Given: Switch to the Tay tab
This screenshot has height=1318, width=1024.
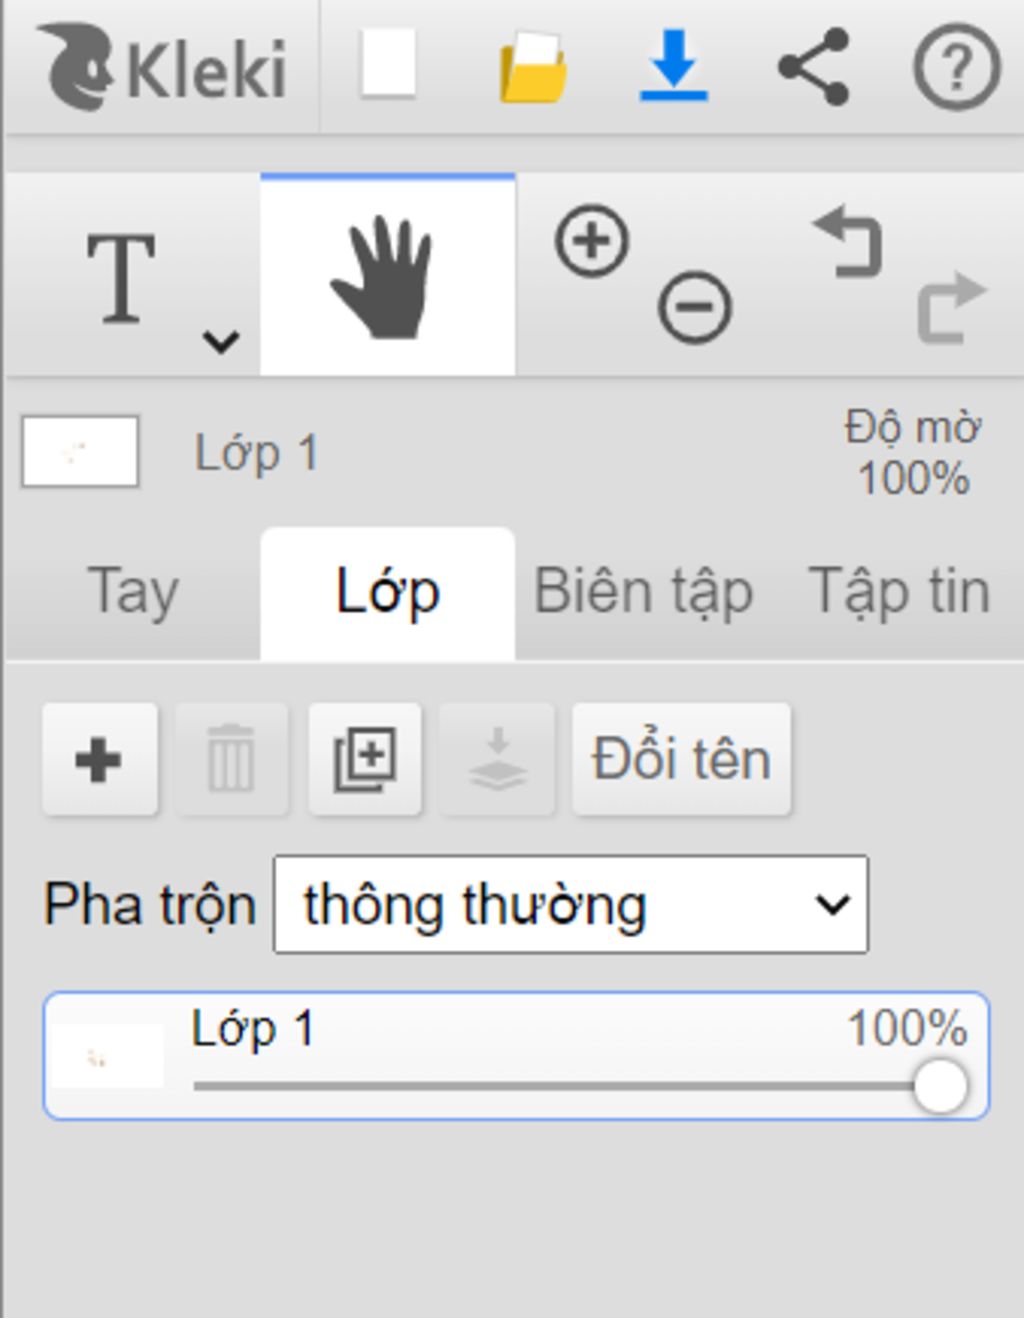Looking at the screenshot, I should (x=133, y=592).
